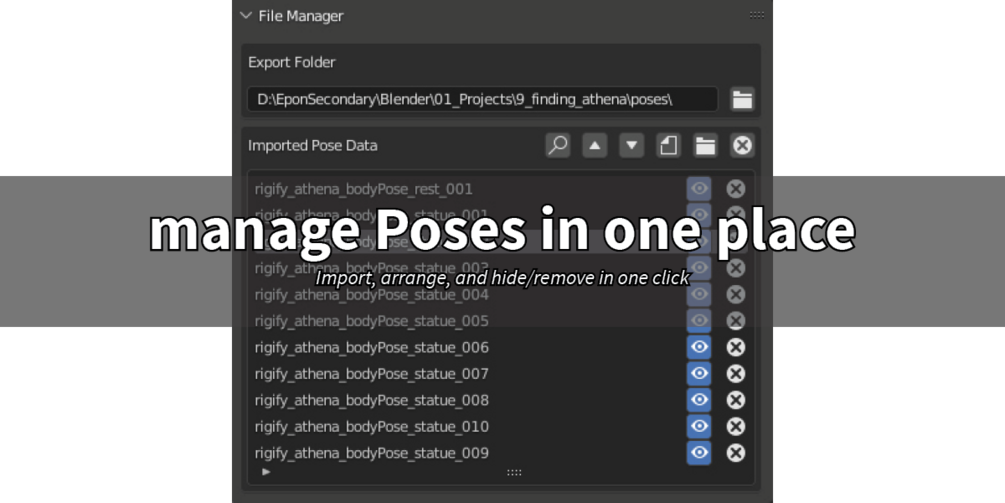Toggle visibility of bodyPose_statue_004
Viewport: 1005px width, 503px height.
coord(699,294)
